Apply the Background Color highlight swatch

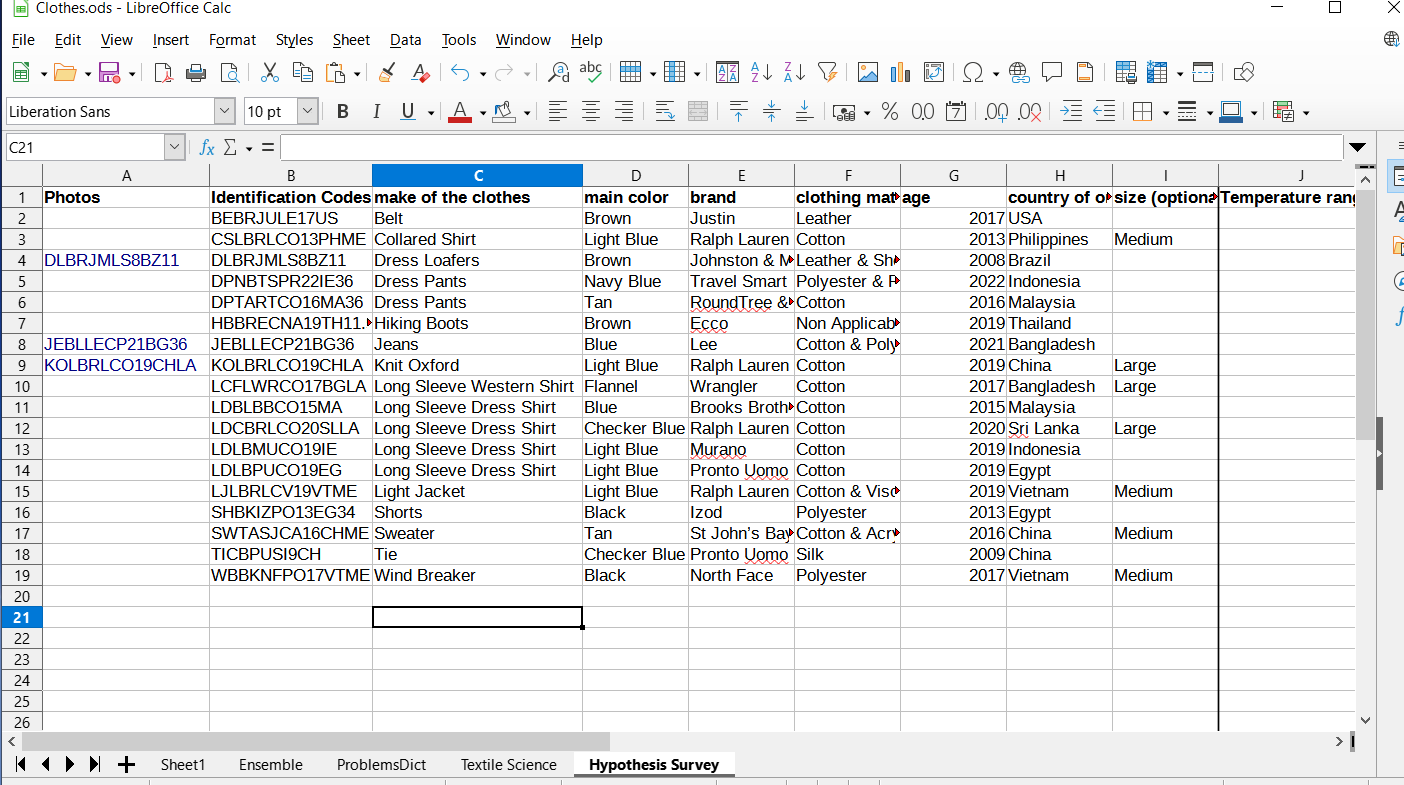coord(505,111)
